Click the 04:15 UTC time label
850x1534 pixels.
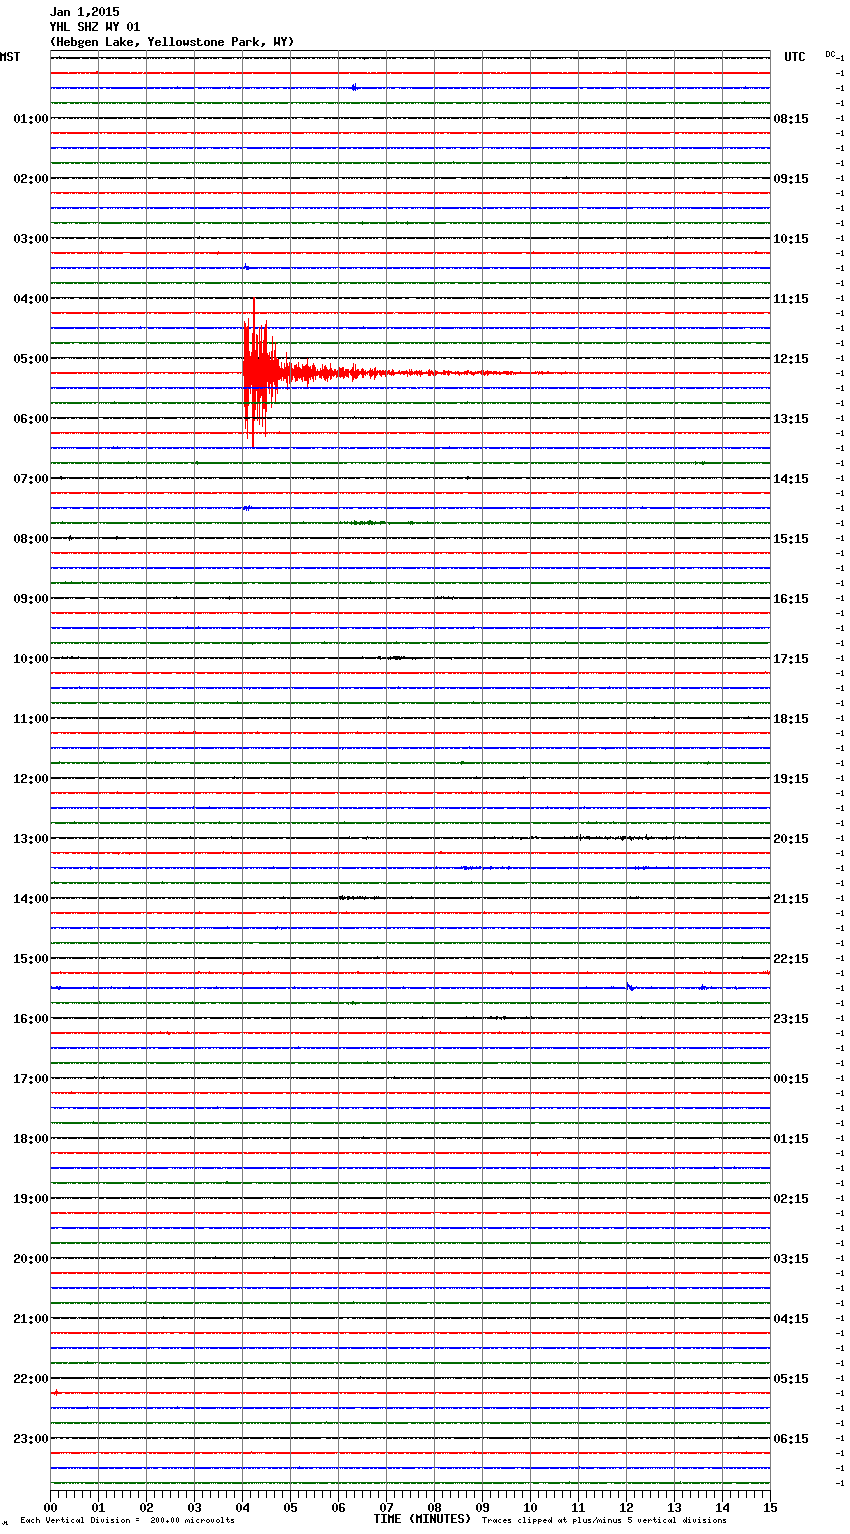(791, 1319)
